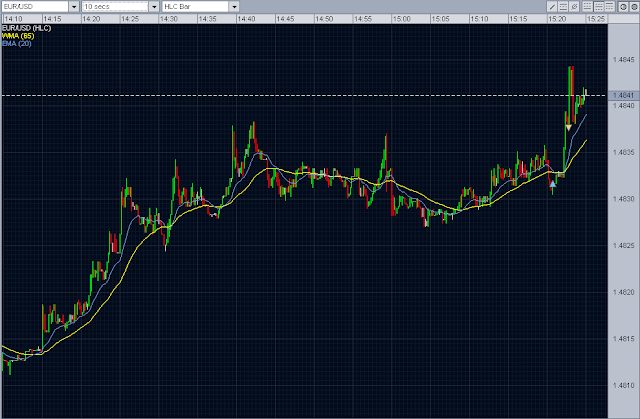
Task: Click the 14:40 time axis label
Action: point(246,19)
